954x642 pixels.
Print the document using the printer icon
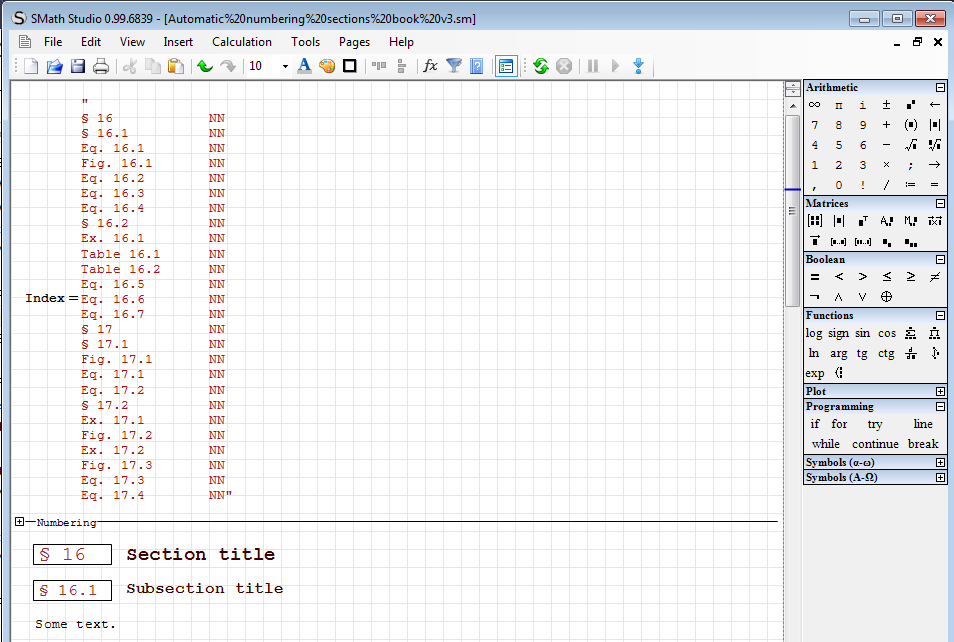click(101, 66)
